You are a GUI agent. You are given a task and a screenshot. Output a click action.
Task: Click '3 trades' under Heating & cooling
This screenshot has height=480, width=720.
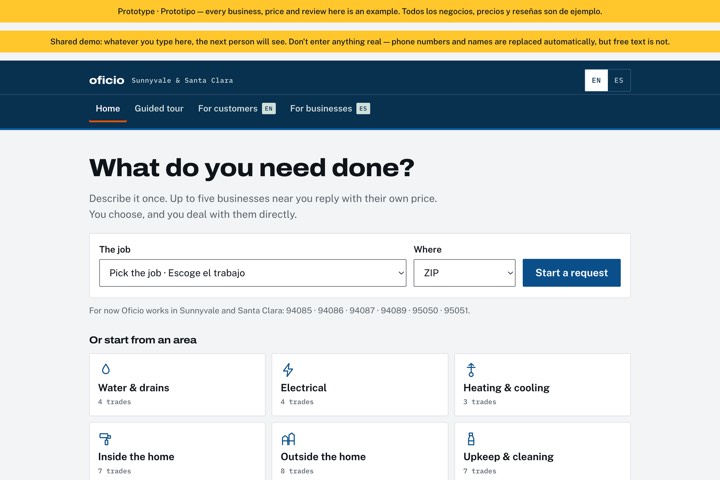coord(480,402)
